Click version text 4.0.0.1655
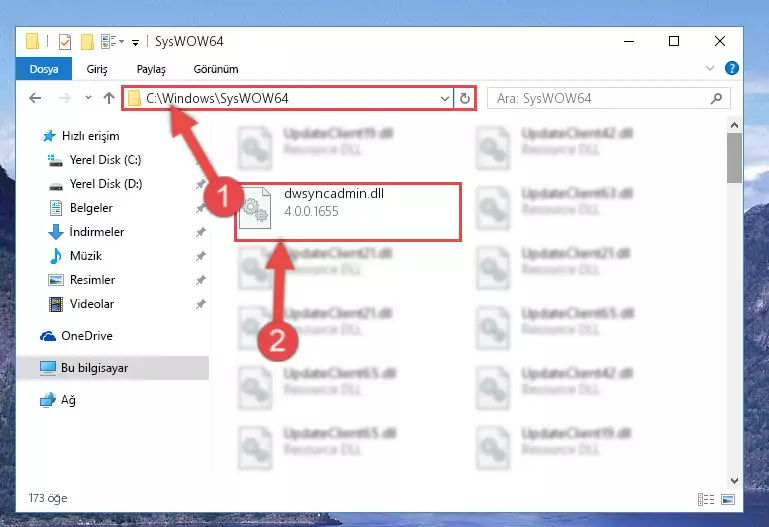Screen dimensions: 769x527 pyautogui.click(x=311, y=211)
